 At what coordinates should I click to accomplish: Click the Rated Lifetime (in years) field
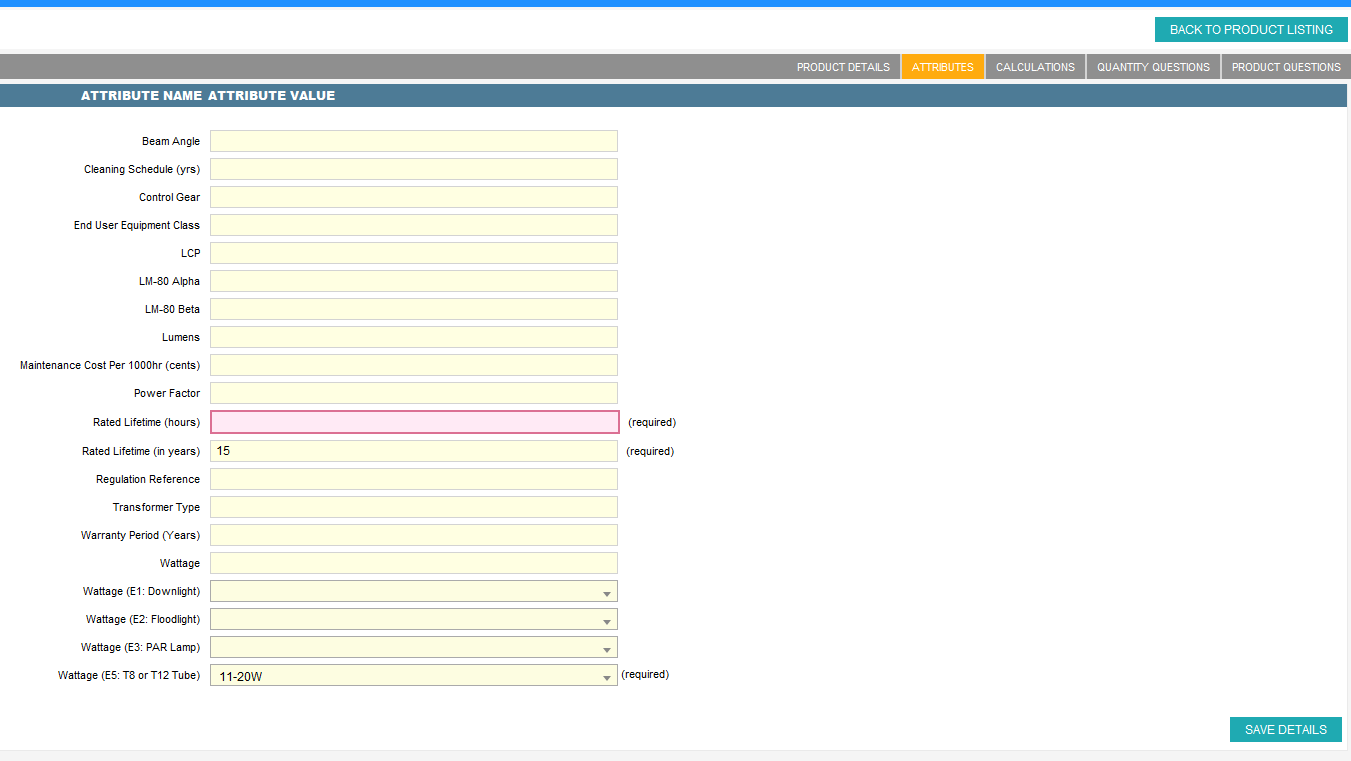(413, 451)
